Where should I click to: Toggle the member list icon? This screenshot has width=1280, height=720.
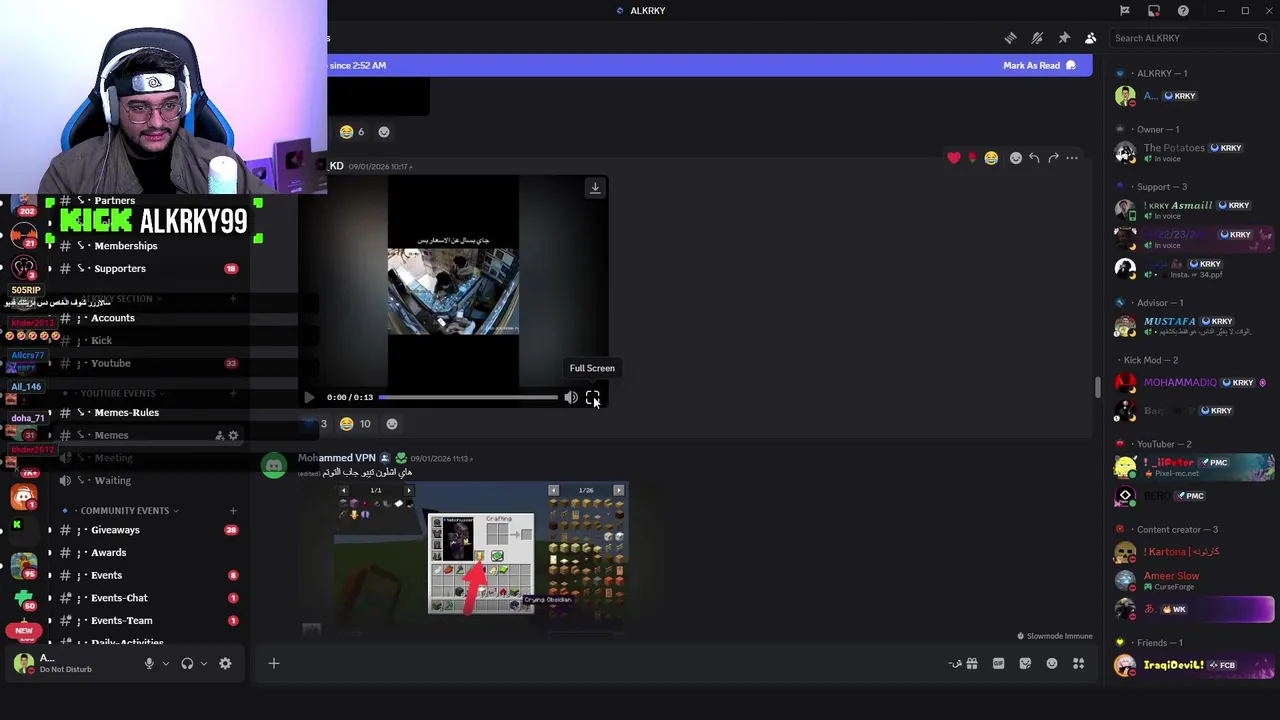coord(1090,38)
